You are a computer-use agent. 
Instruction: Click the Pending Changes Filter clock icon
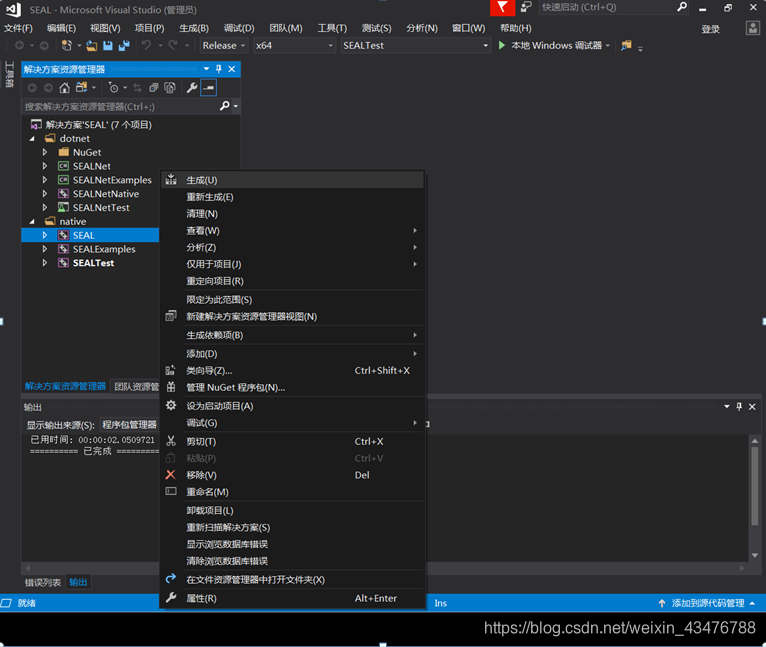click(113, 88)
